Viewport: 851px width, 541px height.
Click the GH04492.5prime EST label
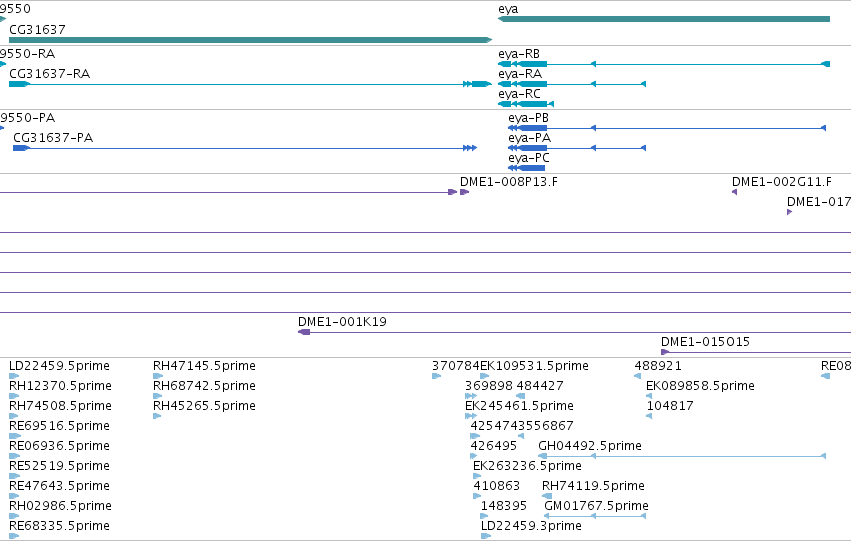pyautogui.click(x=590, y=446)
